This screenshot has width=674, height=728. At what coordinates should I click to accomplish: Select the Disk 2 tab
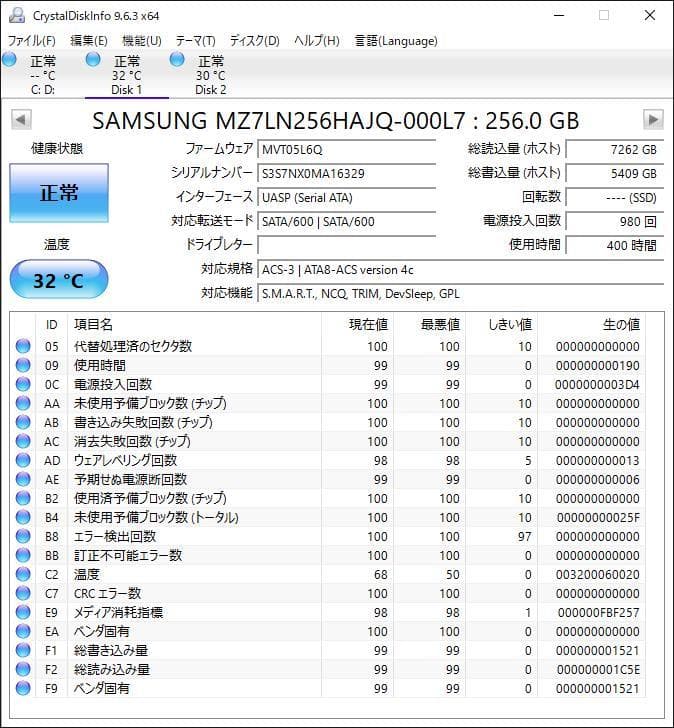[x=210, y=75]
